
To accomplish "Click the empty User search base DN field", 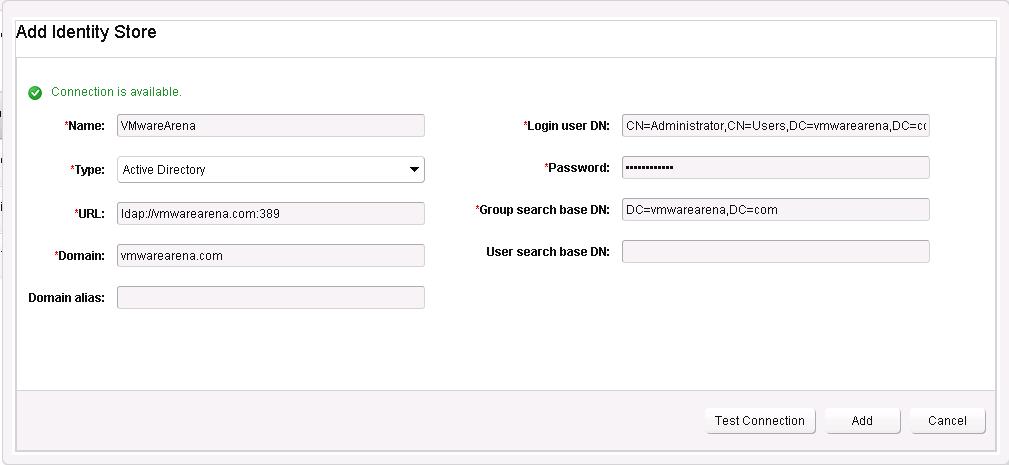I will point(775,252).
